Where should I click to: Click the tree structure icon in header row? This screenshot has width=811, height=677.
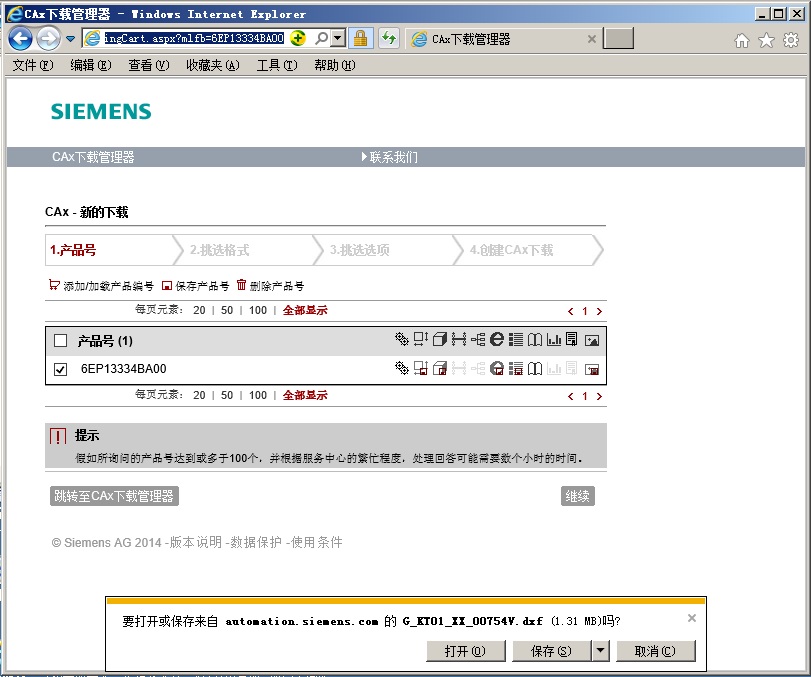tap(478, 339)
